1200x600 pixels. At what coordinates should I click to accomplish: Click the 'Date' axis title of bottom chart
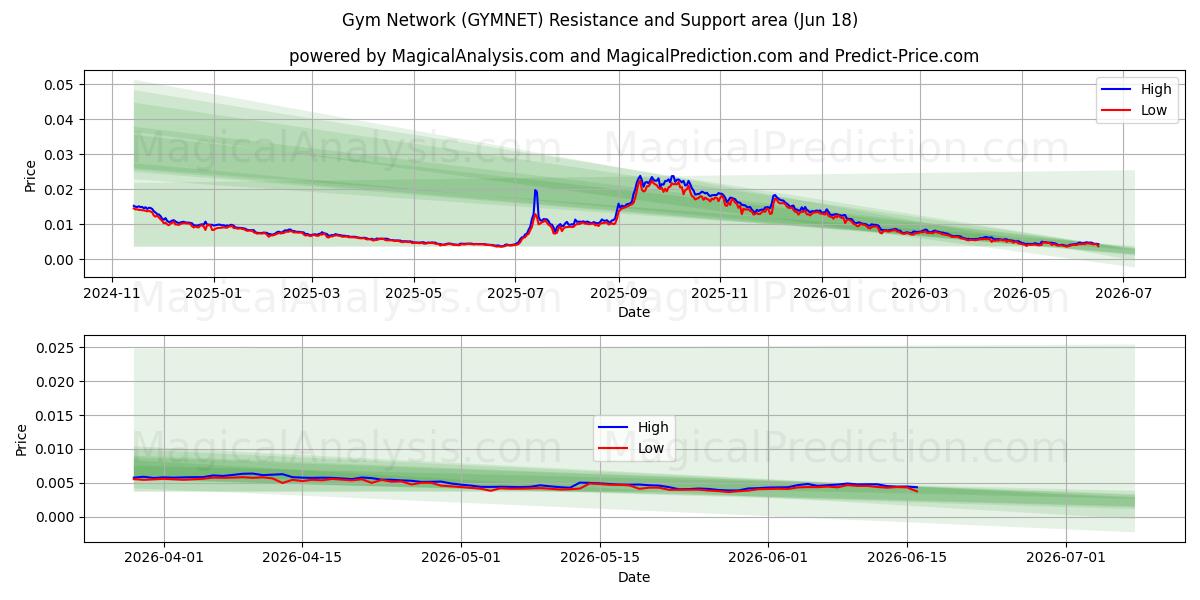pos(634,577)
